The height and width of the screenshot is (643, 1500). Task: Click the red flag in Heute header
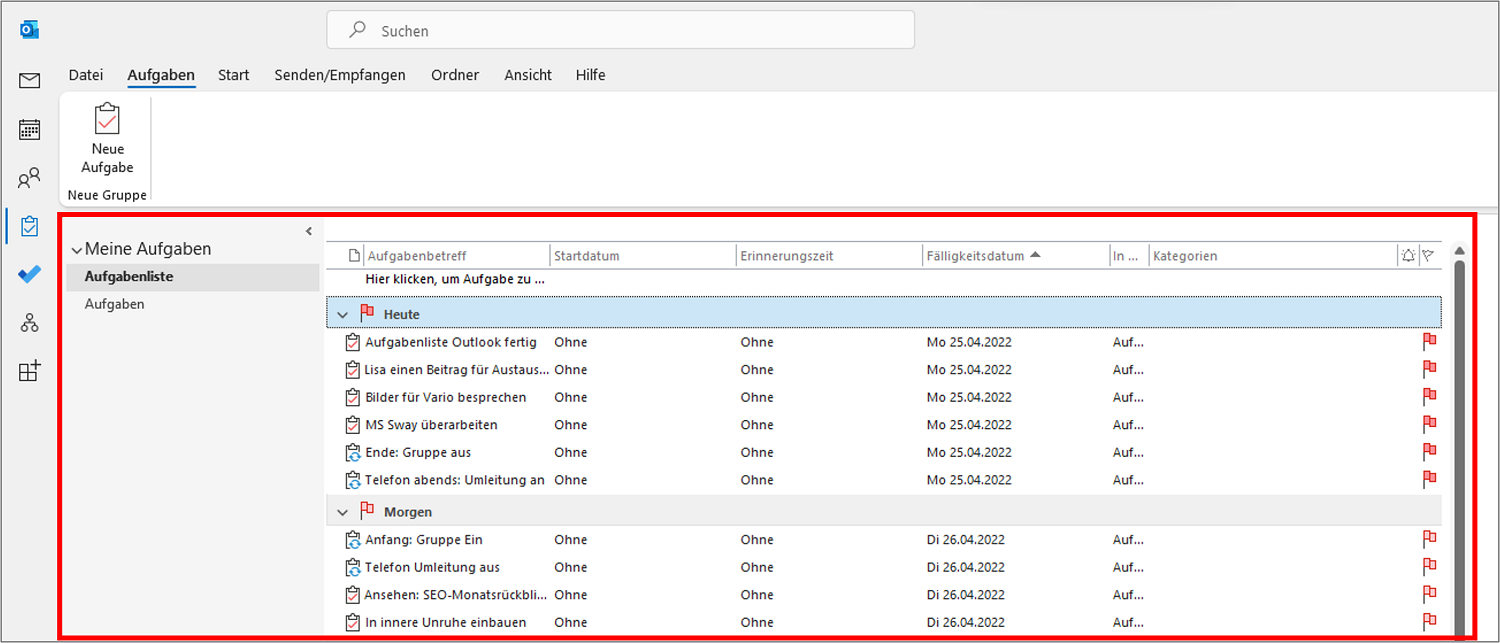(x=366, y=314)
